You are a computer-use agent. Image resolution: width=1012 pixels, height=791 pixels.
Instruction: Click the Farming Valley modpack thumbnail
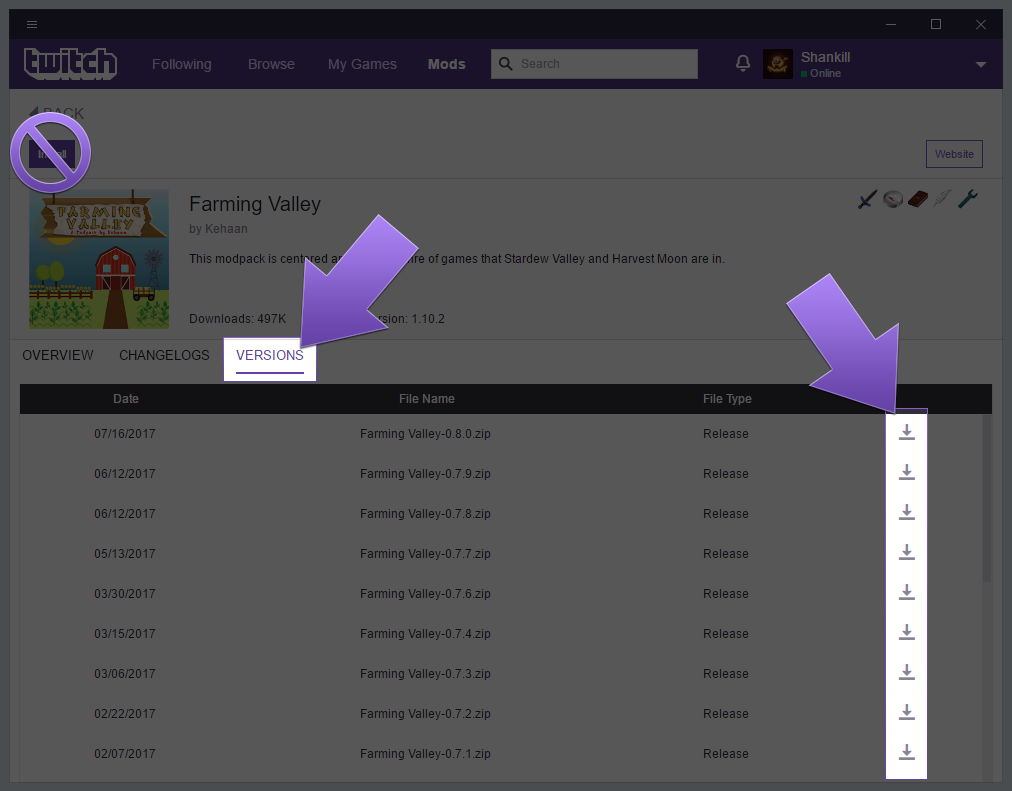99,259
